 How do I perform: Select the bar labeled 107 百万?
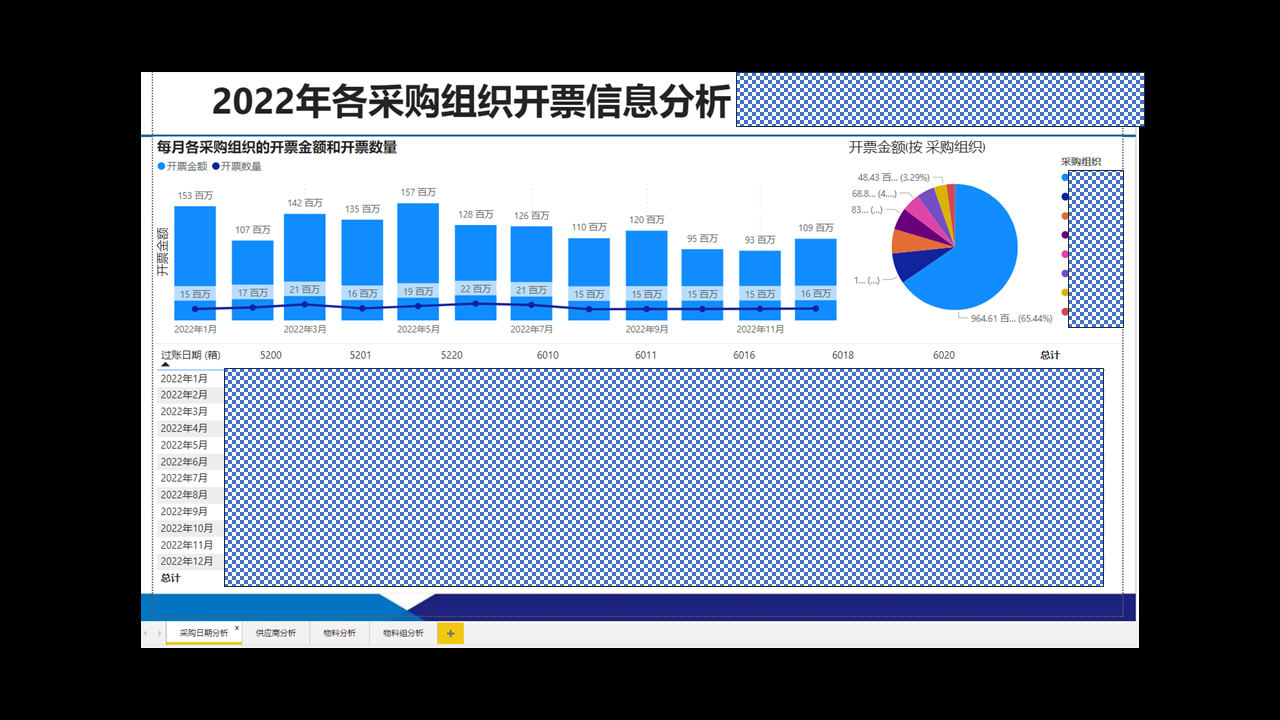[253, 280]
